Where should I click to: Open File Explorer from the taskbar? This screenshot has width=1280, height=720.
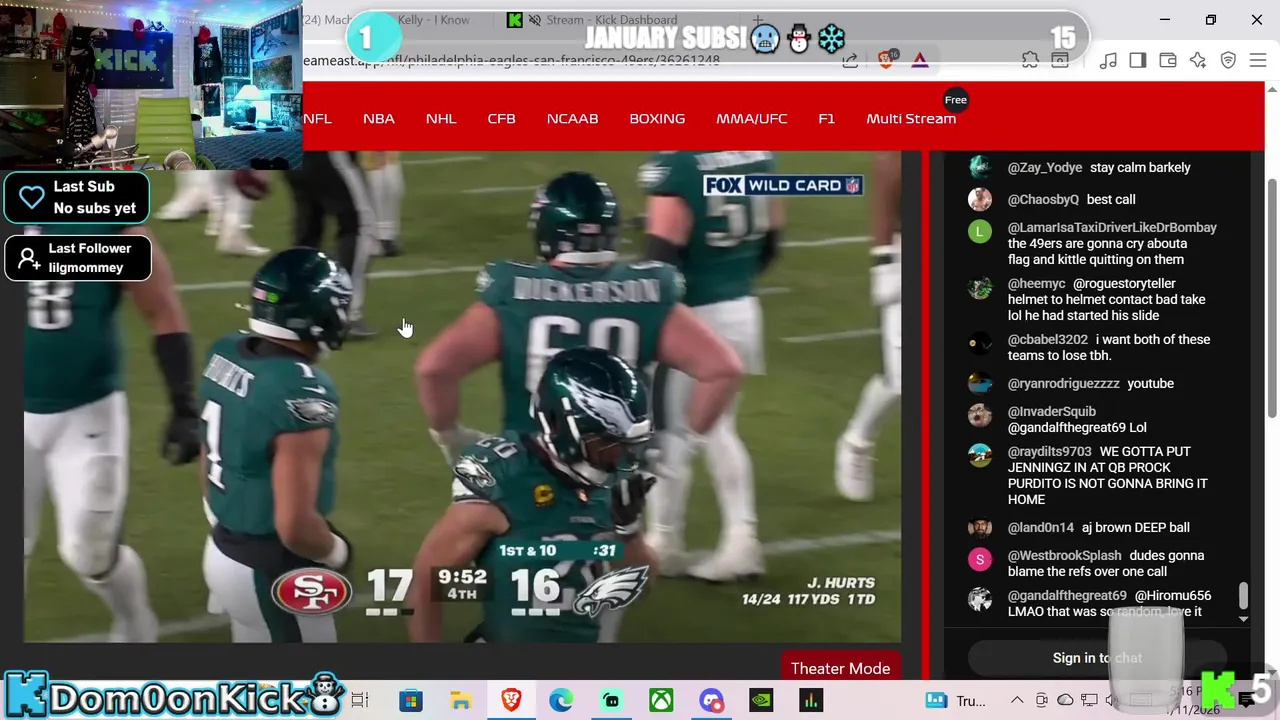461,700
